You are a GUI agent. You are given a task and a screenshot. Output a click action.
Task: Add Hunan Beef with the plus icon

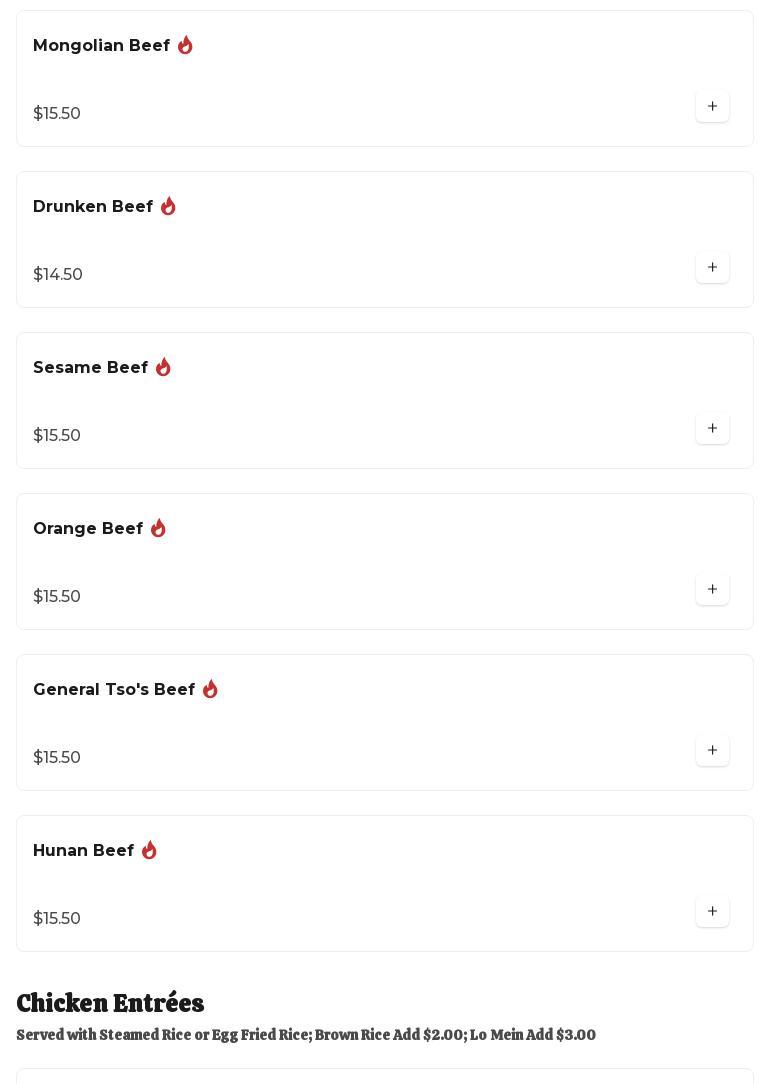coord(712,912)
